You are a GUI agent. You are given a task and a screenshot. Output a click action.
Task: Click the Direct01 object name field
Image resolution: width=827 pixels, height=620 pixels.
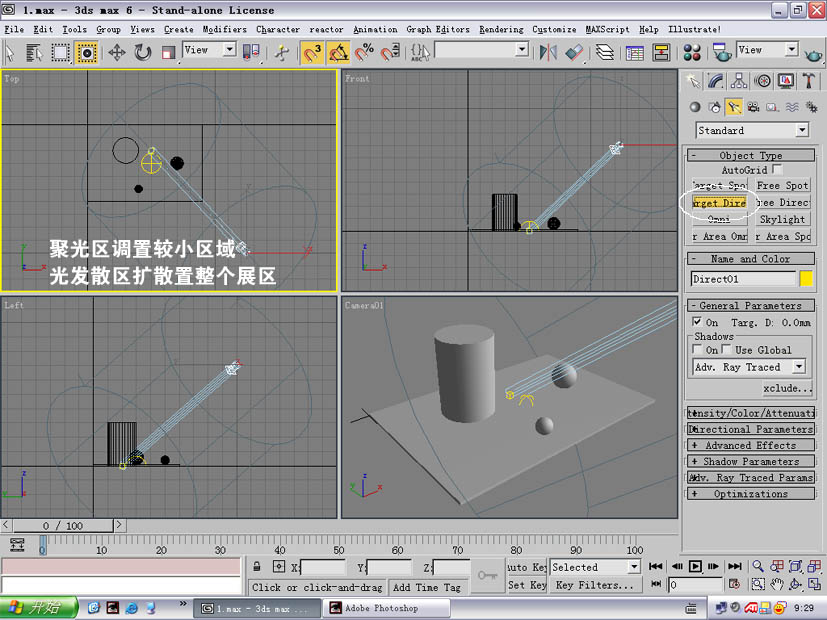[x=743, y=278]
